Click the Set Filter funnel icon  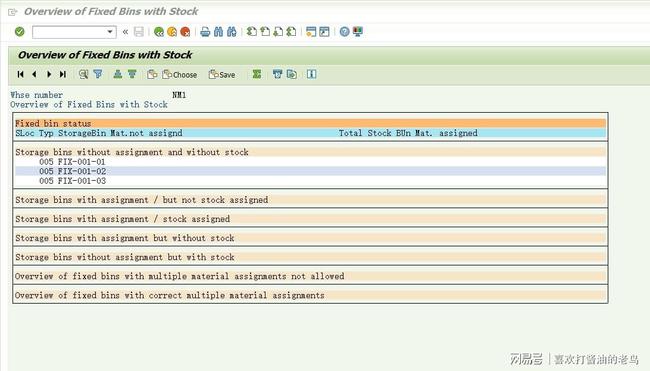[x=98, y=74]
